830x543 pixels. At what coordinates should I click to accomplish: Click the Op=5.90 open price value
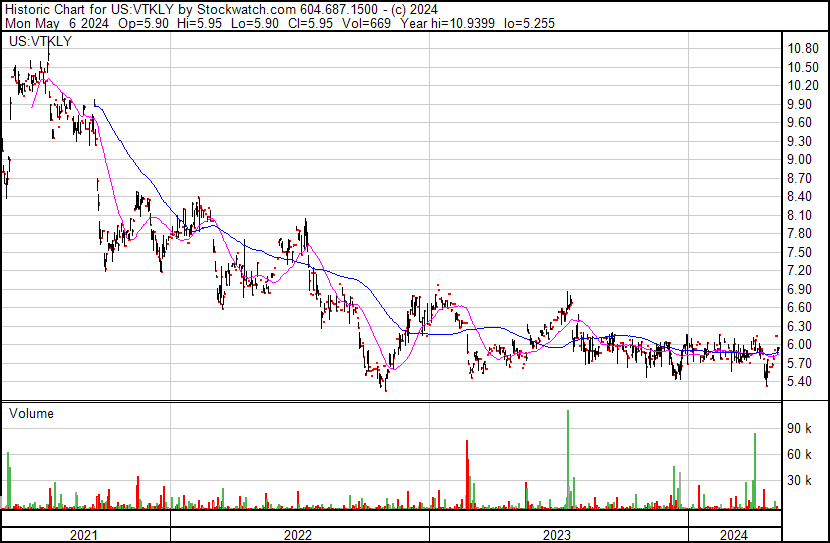click(143, 23)
